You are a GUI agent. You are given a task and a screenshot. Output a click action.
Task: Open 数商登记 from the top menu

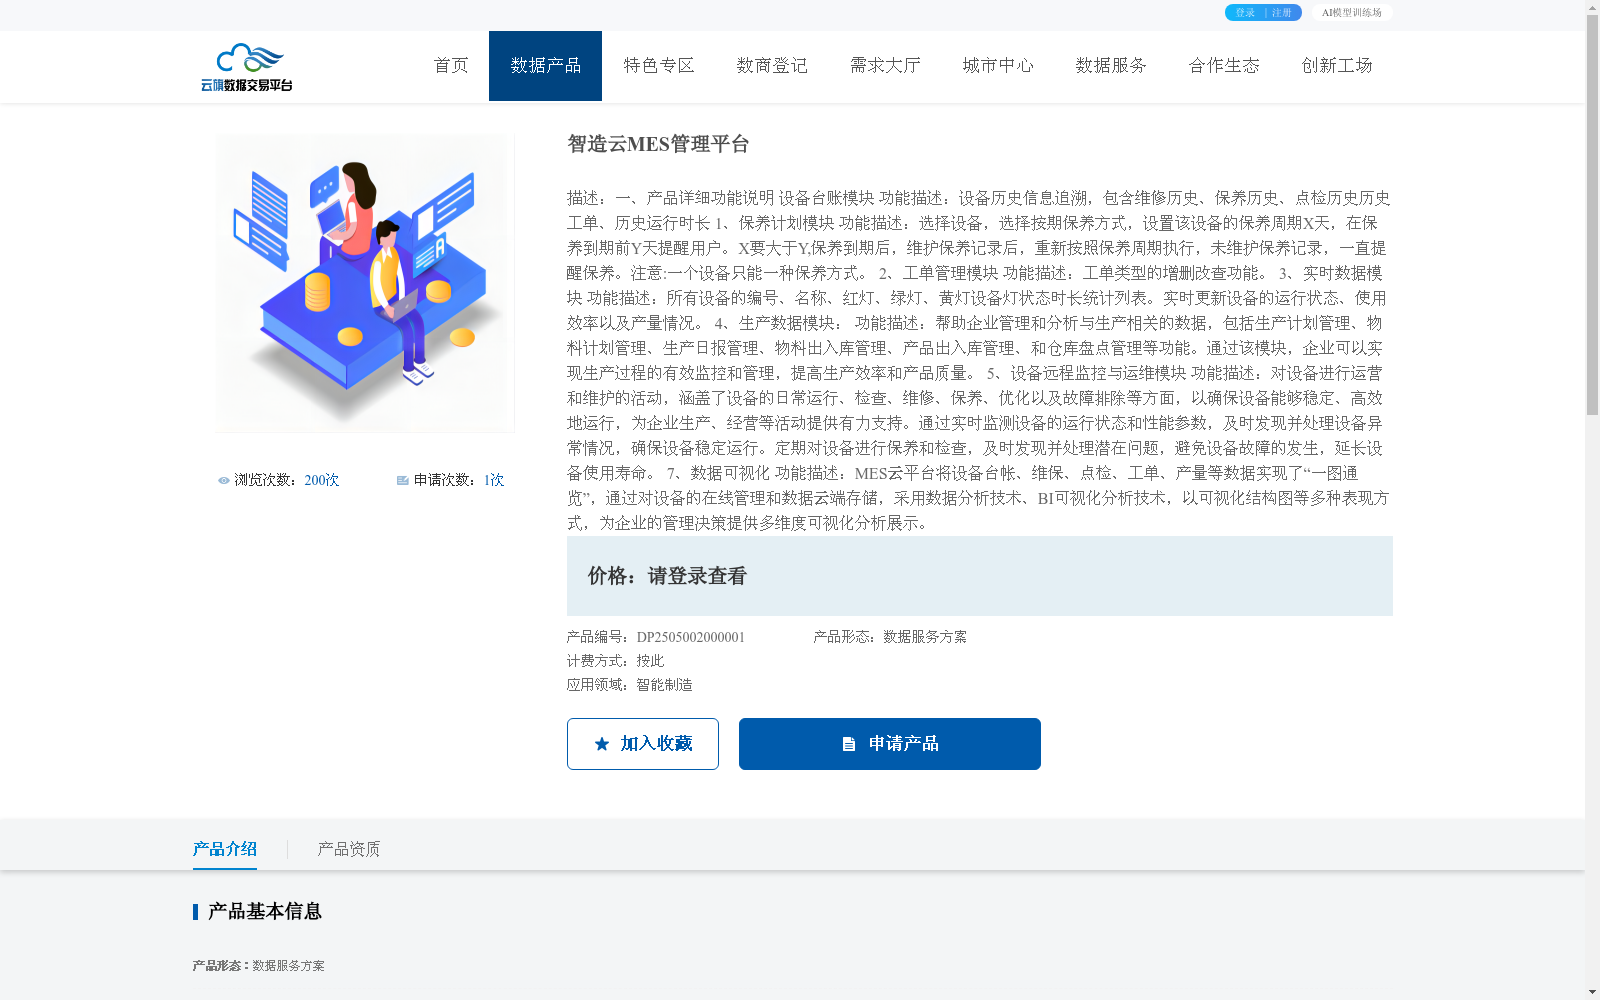tap(772, 66)
